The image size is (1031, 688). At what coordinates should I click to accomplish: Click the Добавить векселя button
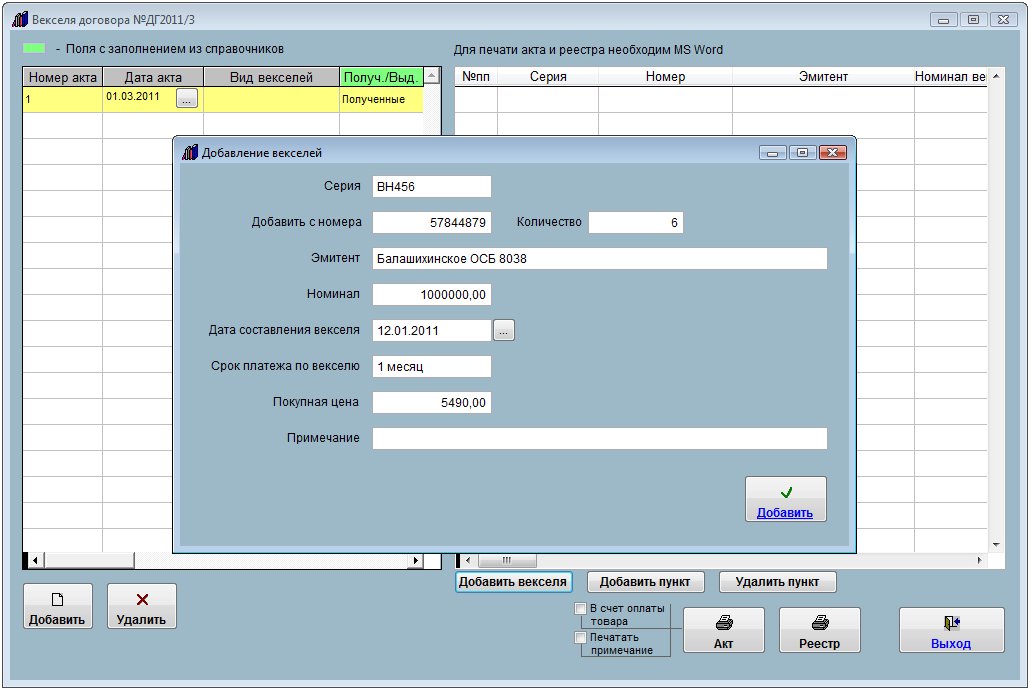[x=513, y=581]
